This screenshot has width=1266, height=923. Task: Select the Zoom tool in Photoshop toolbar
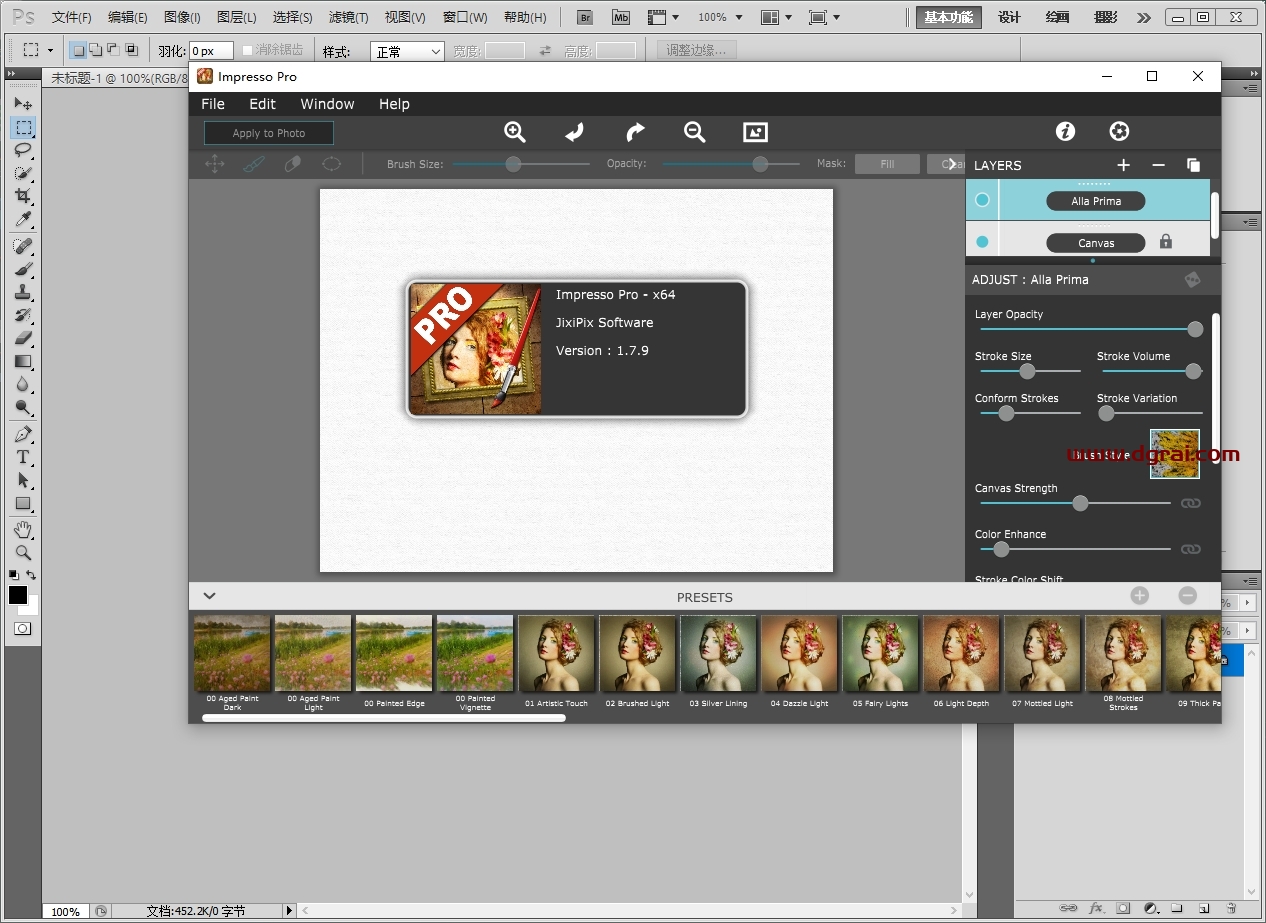[23, 552]
